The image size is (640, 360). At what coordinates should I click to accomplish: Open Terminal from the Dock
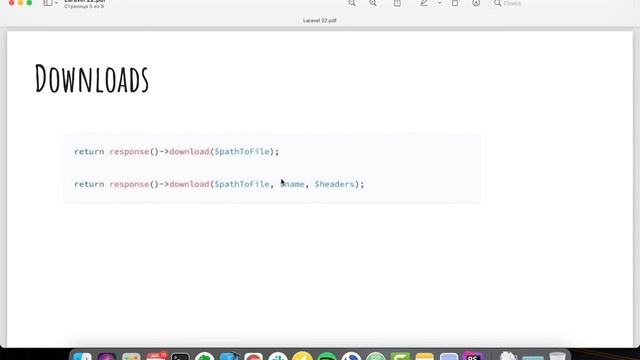pyautogui.click(x=180, y=356)
